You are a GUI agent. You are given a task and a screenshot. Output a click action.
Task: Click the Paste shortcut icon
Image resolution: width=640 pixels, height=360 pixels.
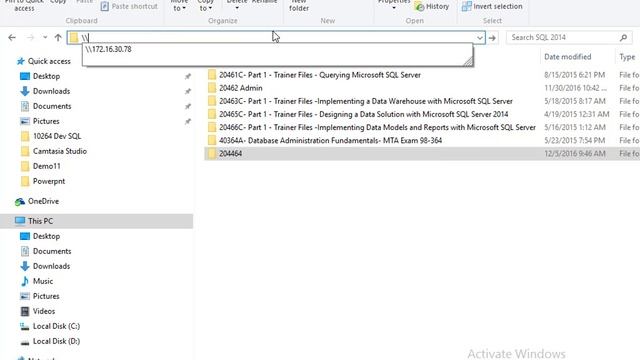click(105, 6)
